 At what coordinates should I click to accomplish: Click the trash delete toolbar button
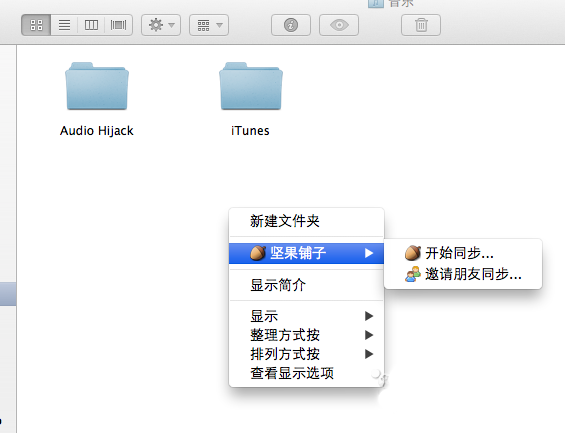(421, 25)
